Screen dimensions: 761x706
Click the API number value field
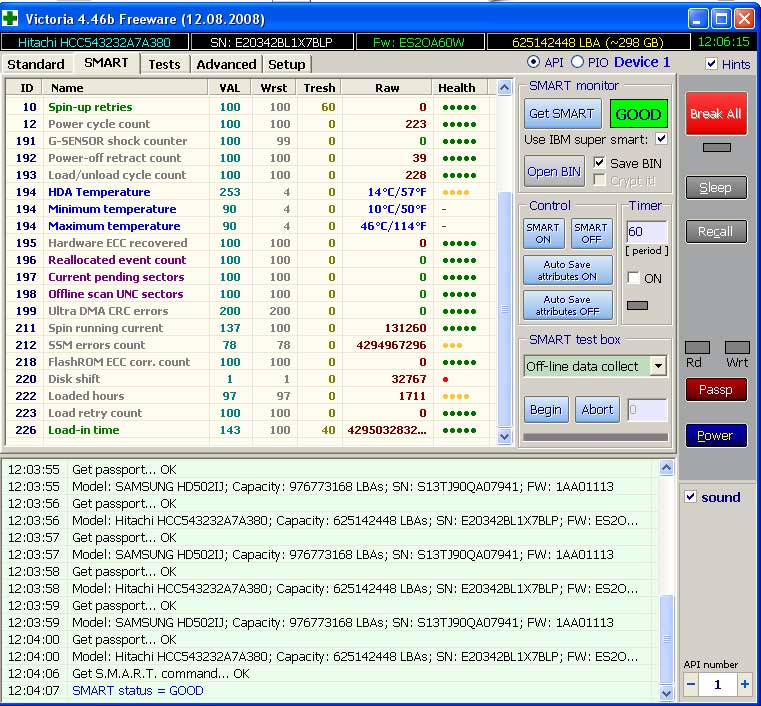point(718,685)
